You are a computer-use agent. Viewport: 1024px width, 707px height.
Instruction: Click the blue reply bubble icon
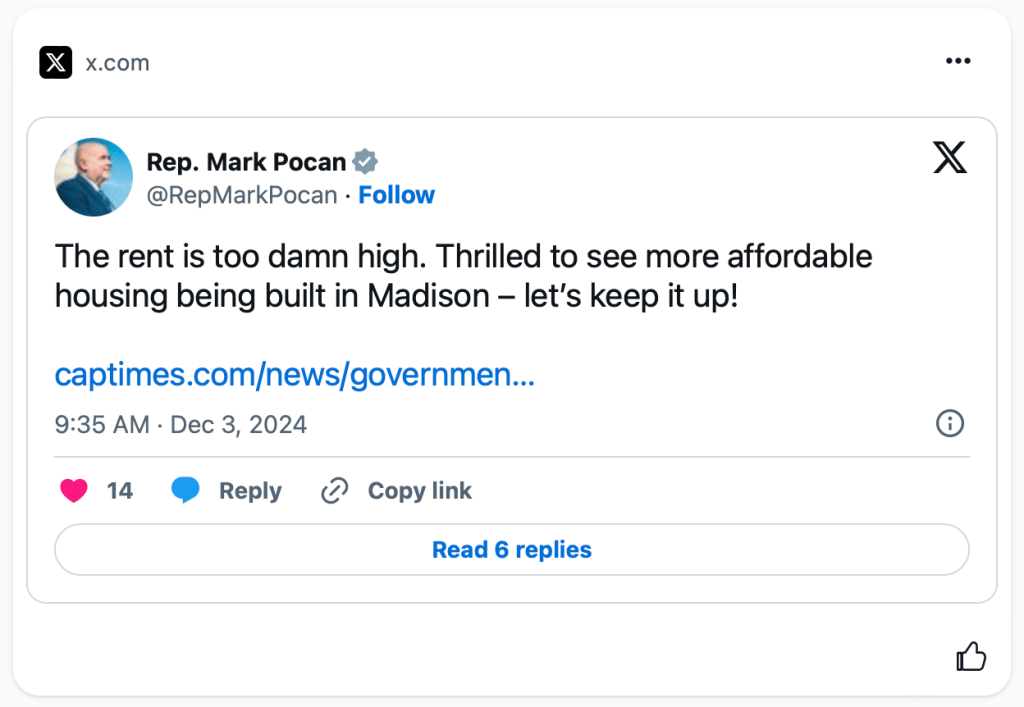[185, 491]
